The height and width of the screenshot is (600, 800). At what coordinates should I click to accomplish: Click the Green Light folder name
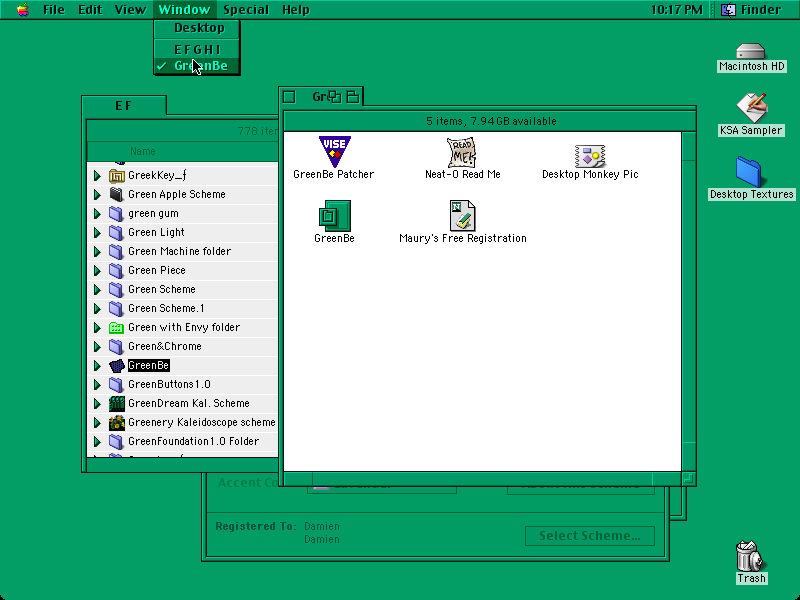[156, 233]
